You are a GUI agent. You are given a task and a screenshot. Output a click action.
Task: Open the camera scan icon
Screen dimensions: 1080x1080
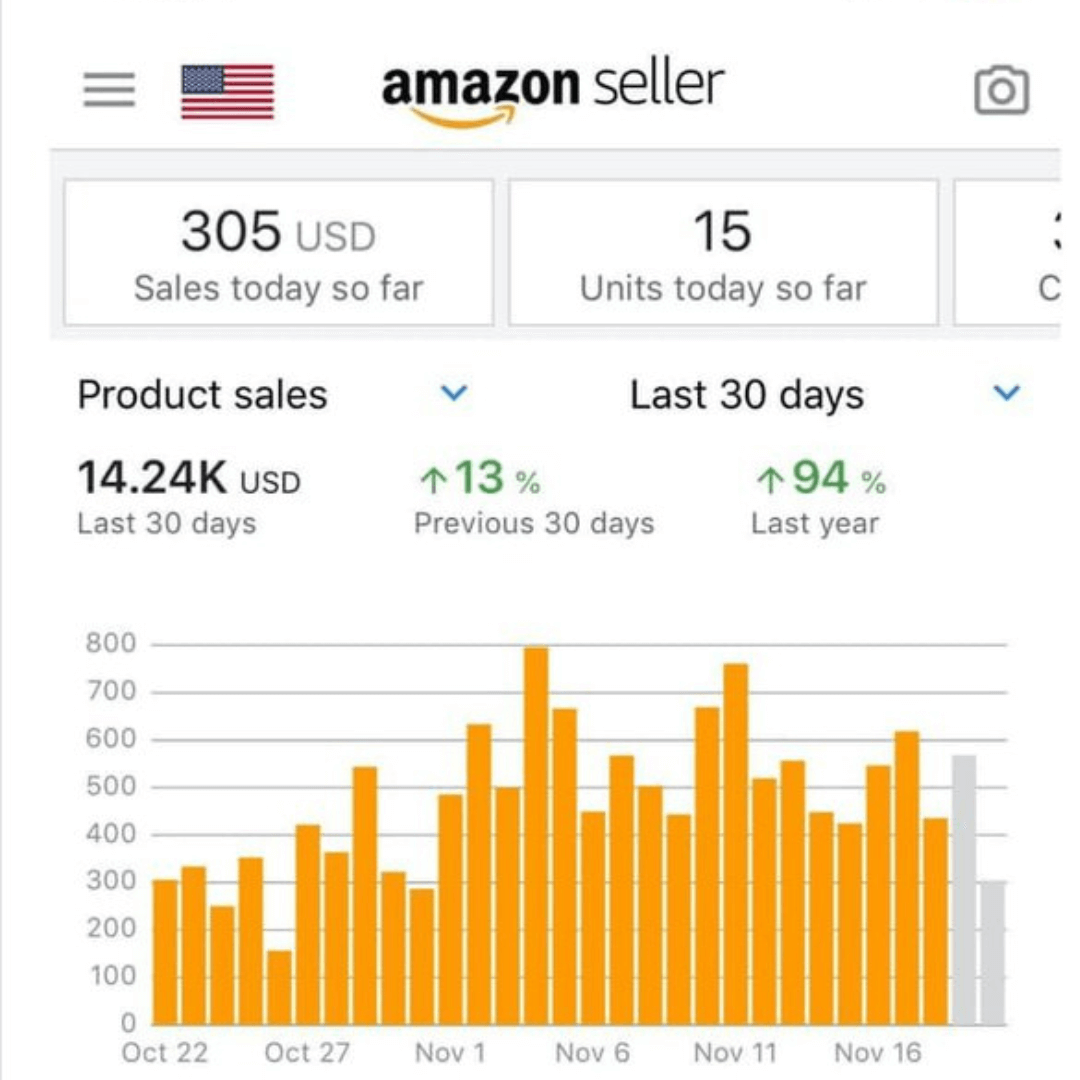coord(1001,91)
